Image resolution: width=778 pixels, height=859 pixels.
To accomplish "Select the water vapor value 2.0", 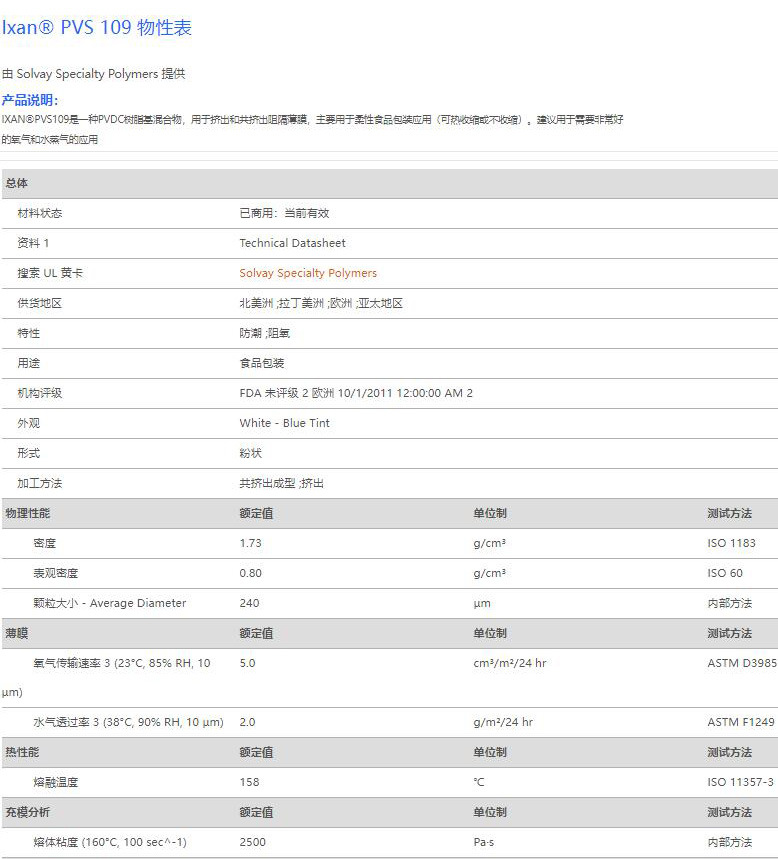I will [x=247, y=722].
